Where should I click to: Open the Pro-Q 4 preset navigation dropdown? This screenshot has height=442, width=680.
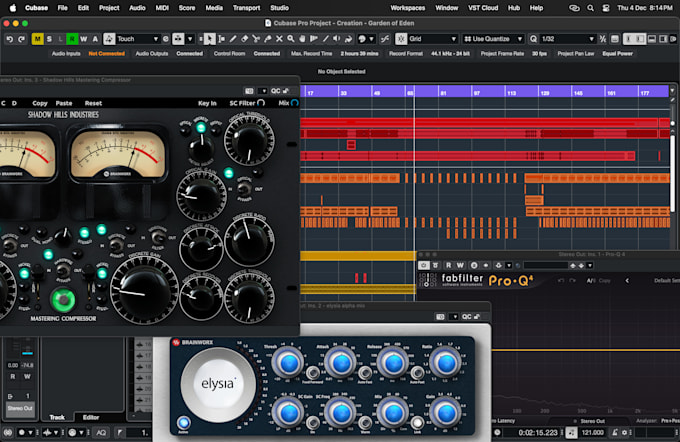click(589, 265)
